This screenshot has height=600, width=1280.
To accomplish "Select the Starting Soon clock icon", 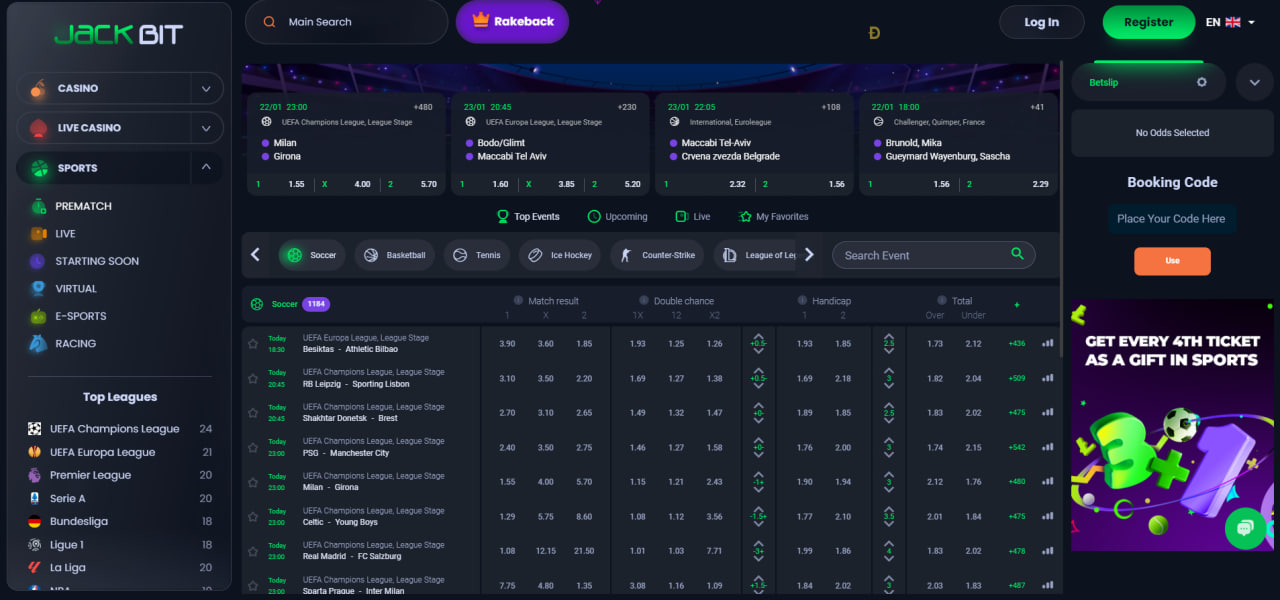I will point(37,261).
